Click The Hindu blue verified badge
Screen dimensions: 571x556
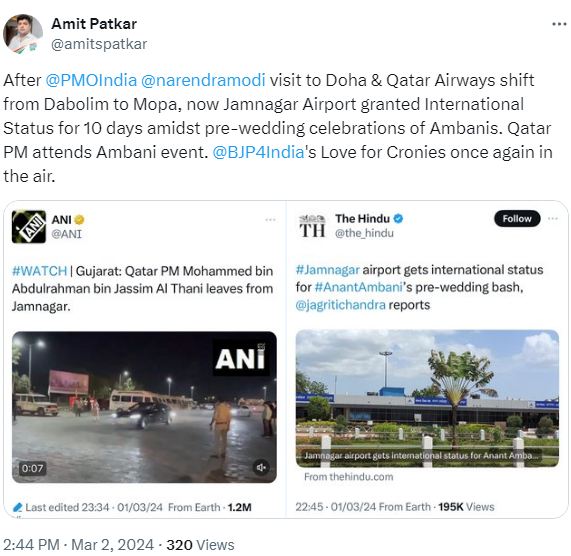[398, 218]
